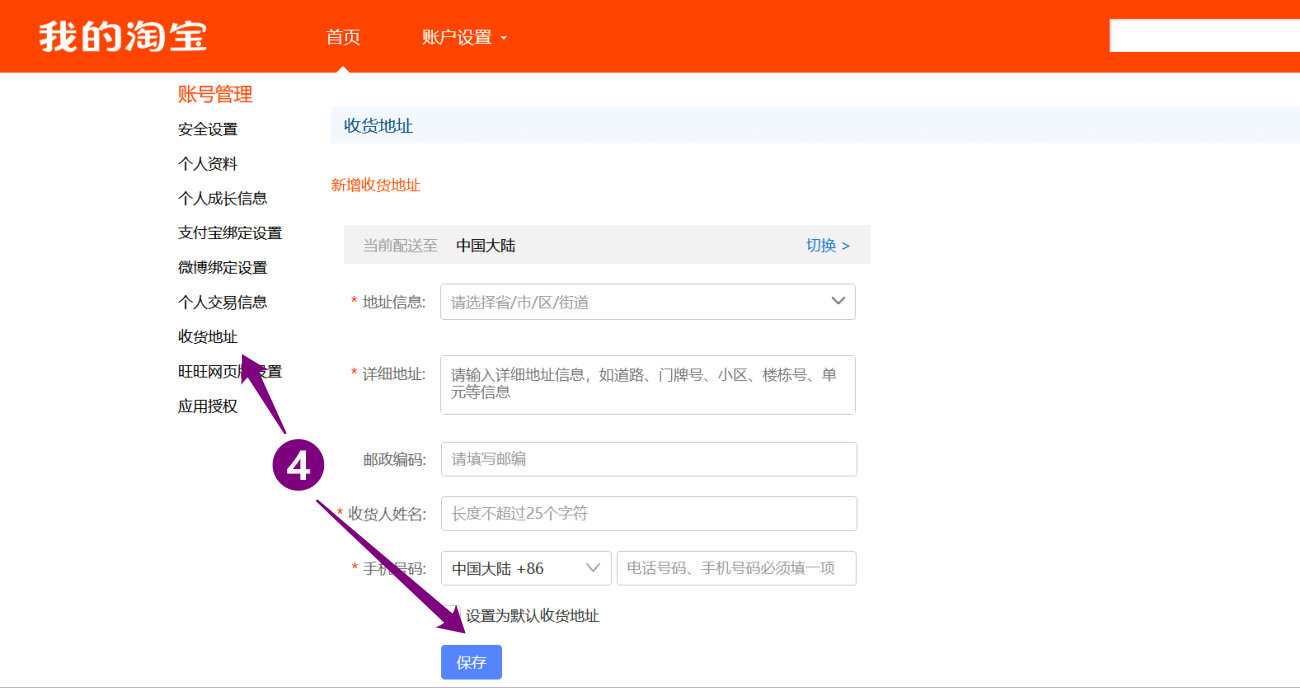Screen dimensions: 1300x688
Task: Click the 详细地址 text area
Action: click(x=647, y=384)
